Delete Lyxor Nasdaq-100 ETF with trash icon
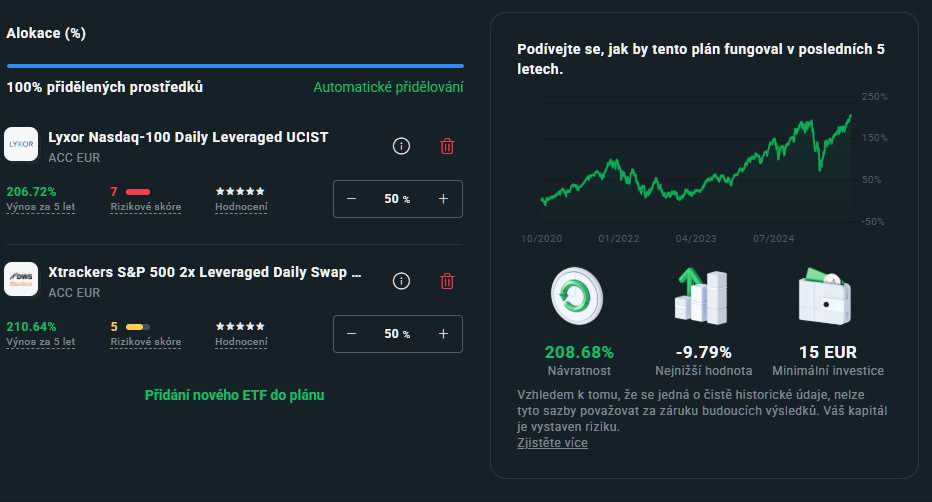This screenshot has width=932, height=502. pos(447,146)
